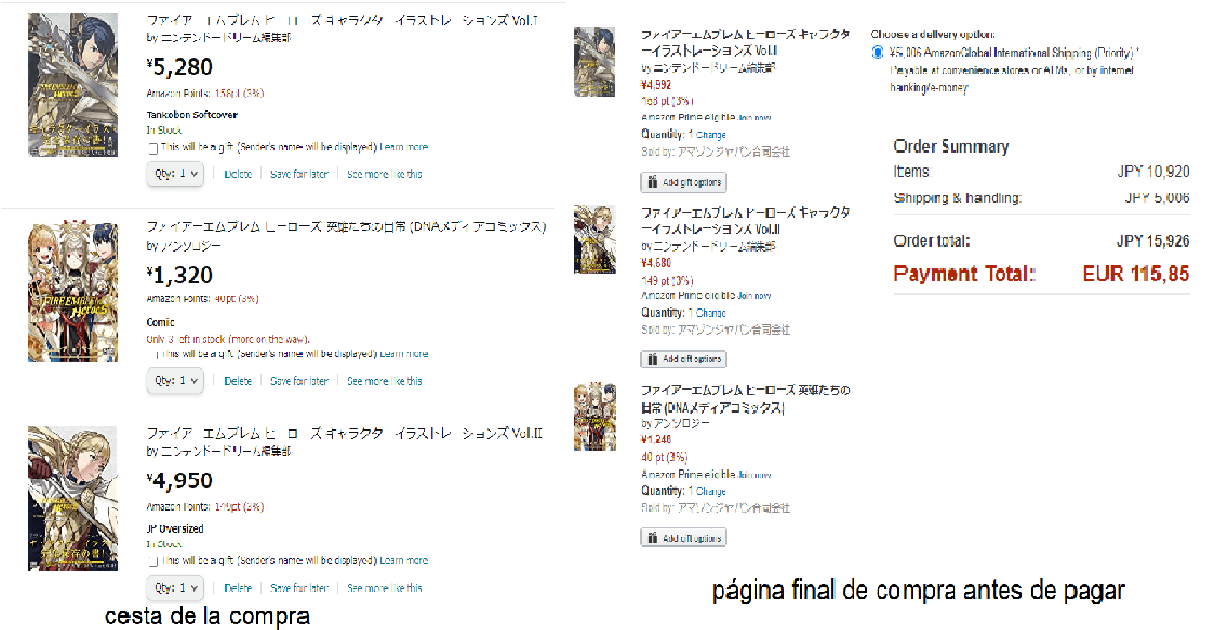Click gift icon on first Add gift options button
The height and width of the screenshot is (630, 1210).
coord(652,183)
